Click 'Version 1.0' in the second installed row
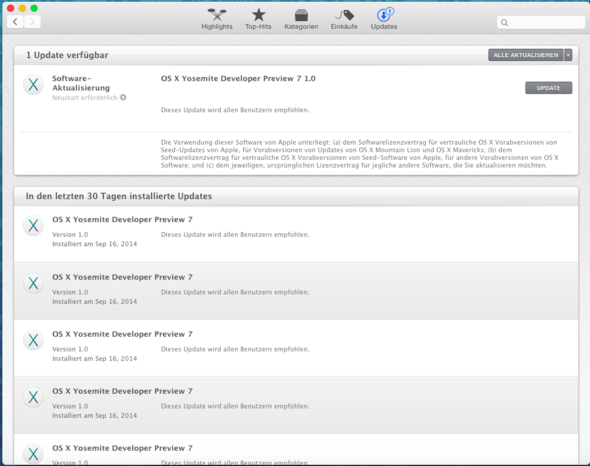The height and width of the screenshot is (466, 590). click(x=70, y=292)
